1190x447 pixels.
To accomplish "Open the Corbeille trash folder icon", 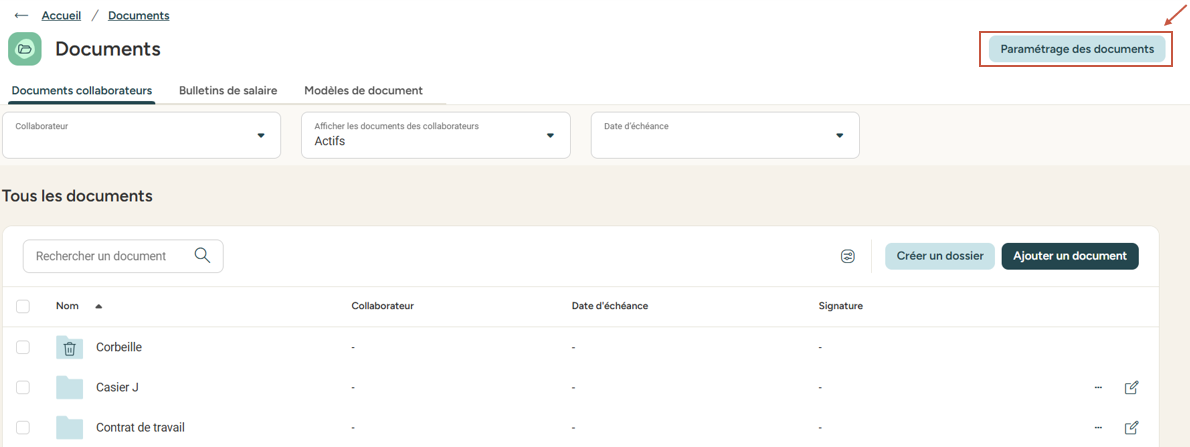I will [x=69, y=347].
